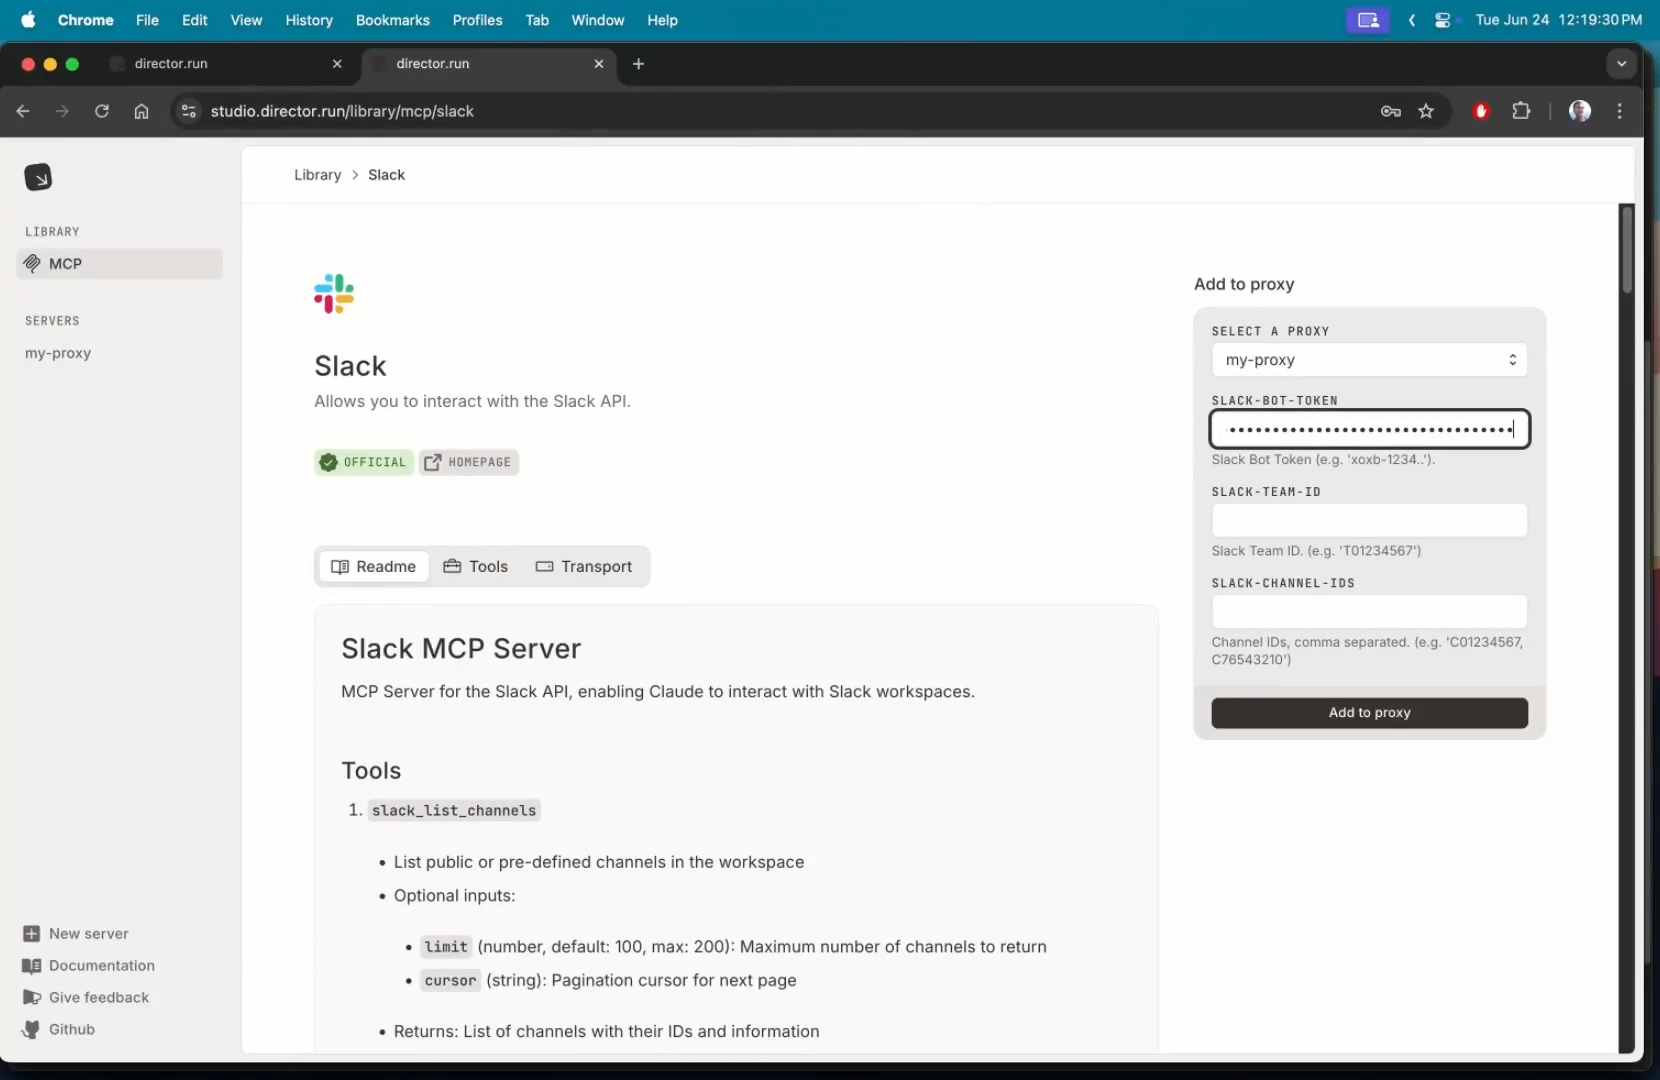Switch to the Readme tab
Image resolution: width=1660 pixels, height=1080 pixels.
pyautogui.click(x=374, y=566)
